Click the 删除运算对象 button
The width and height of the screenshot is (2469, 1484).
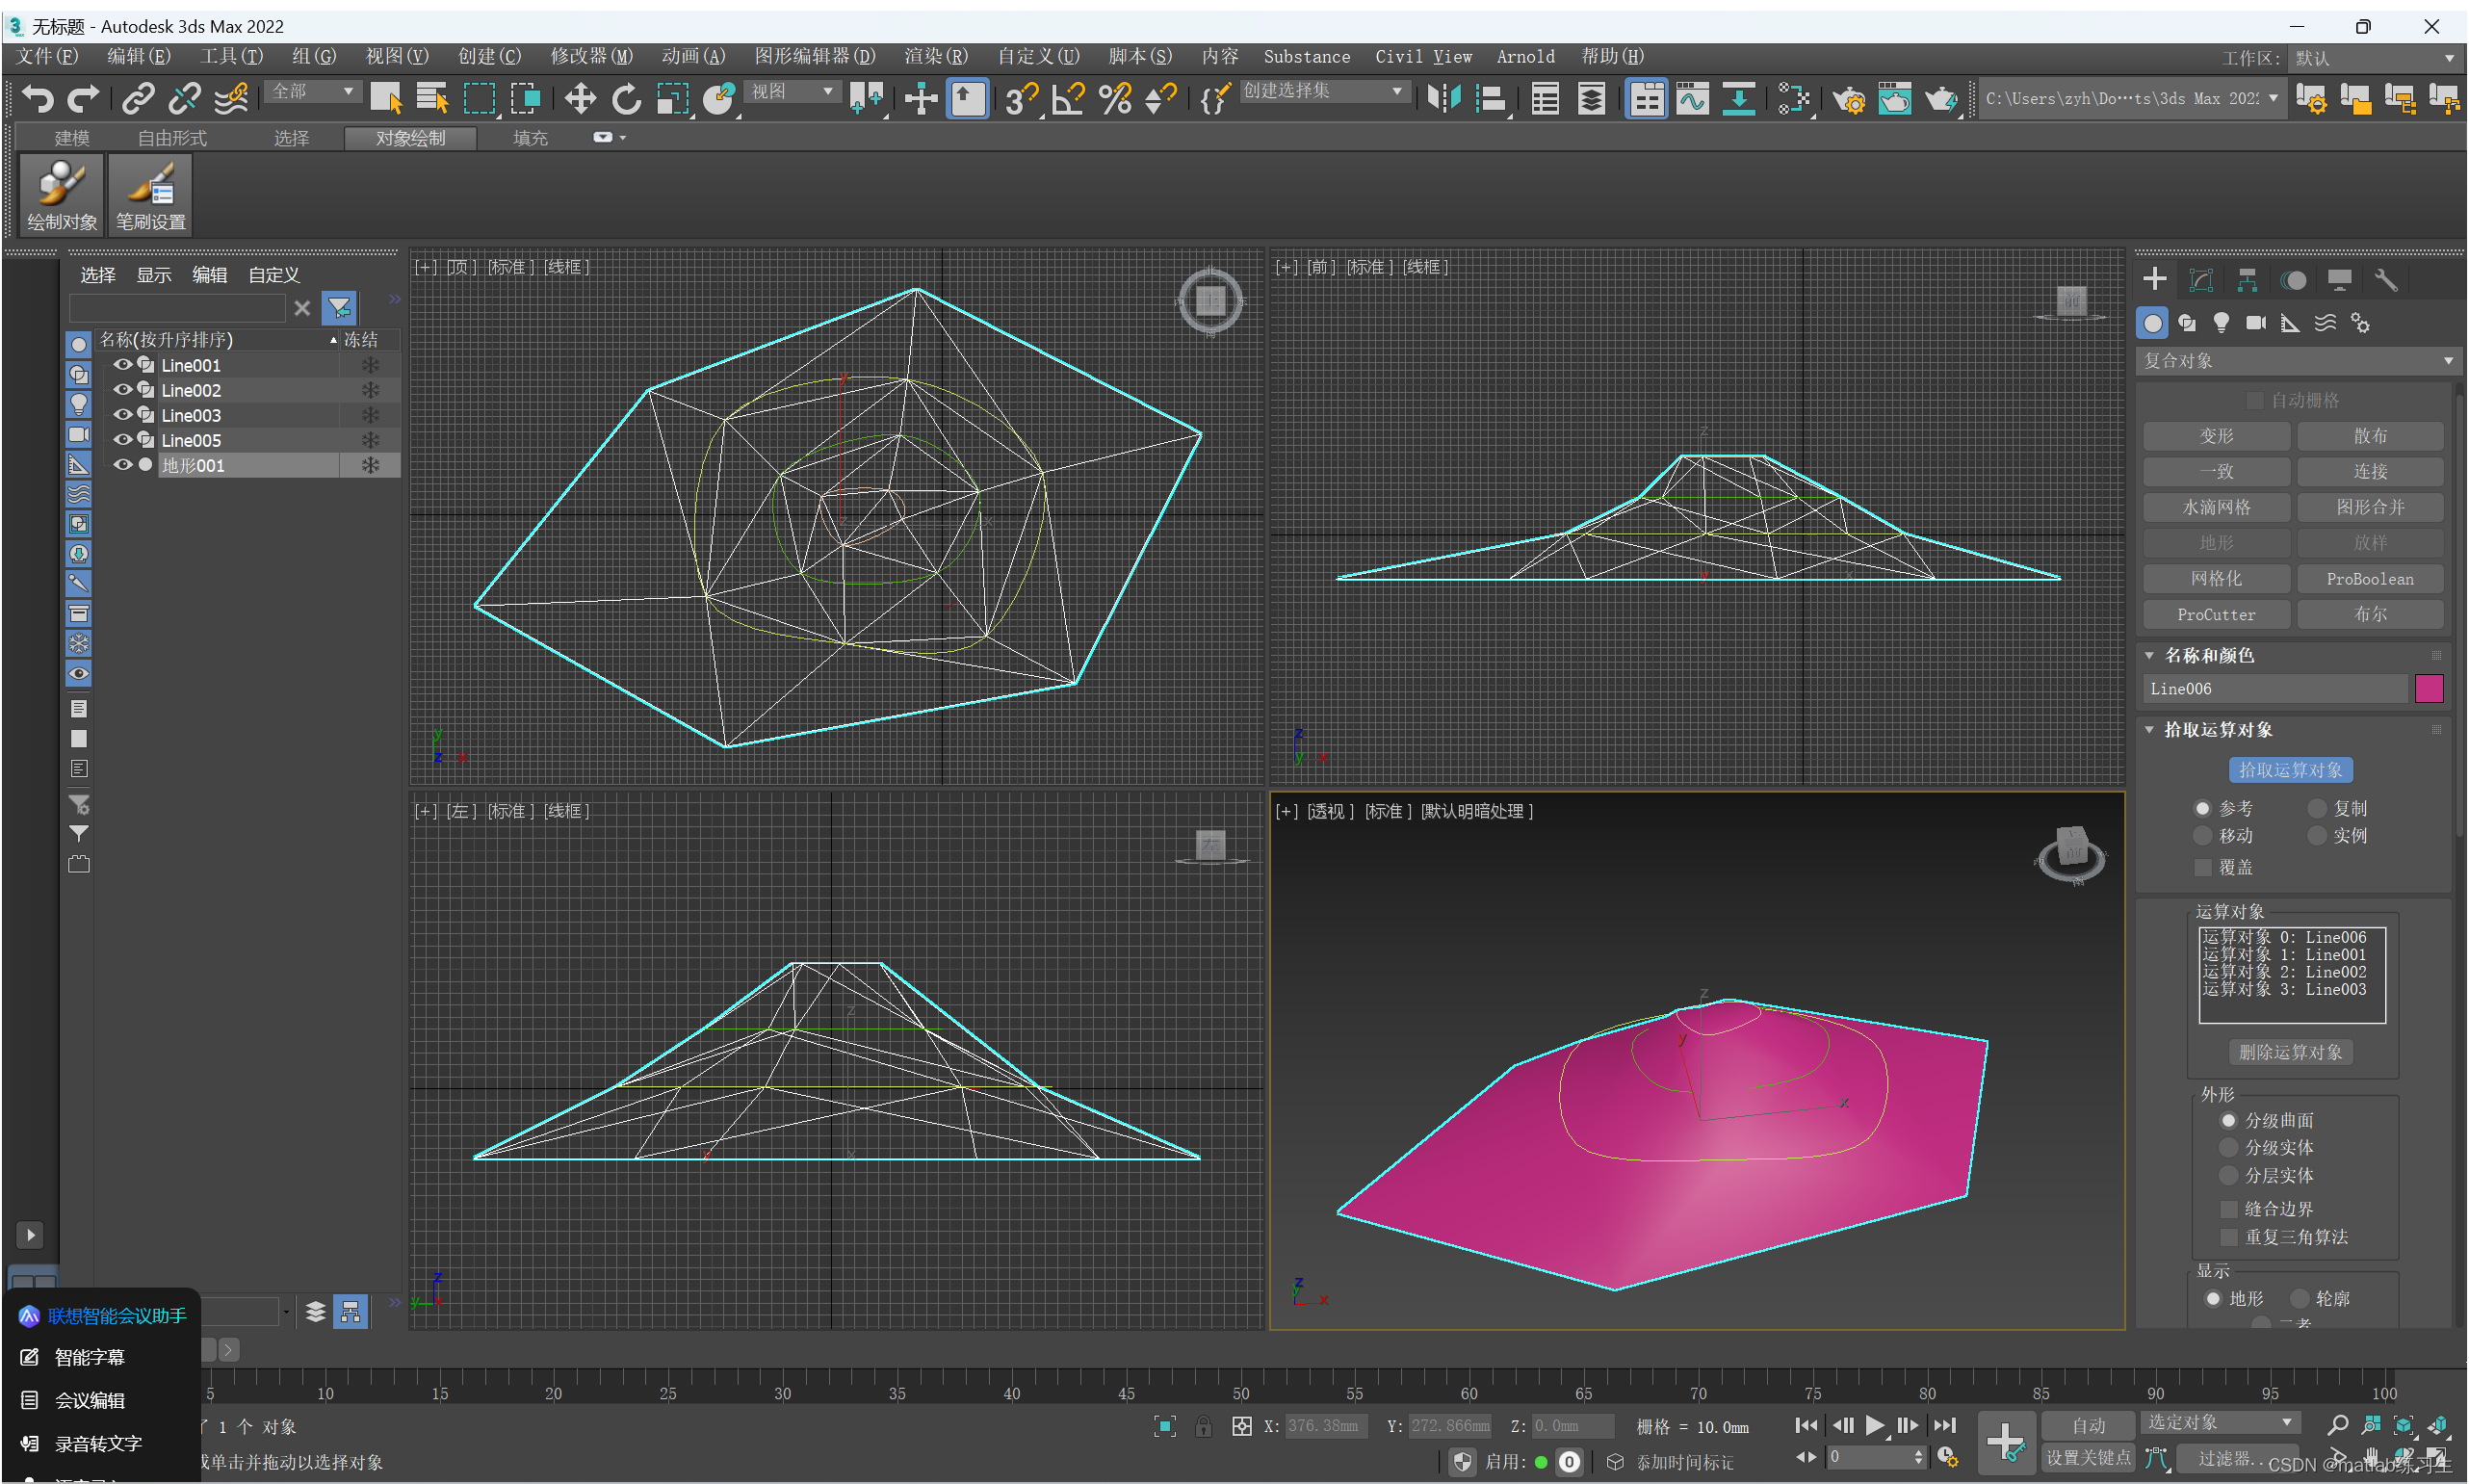coord(2290,1052)
